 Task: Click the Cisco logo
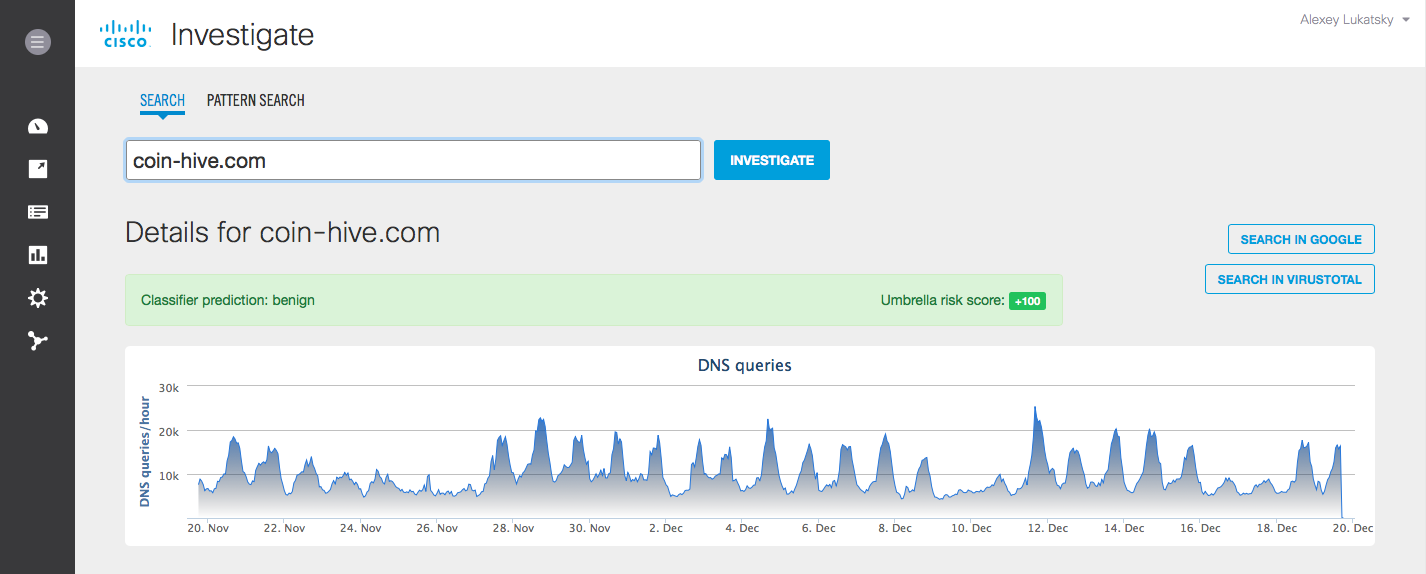tap(126, 35)
